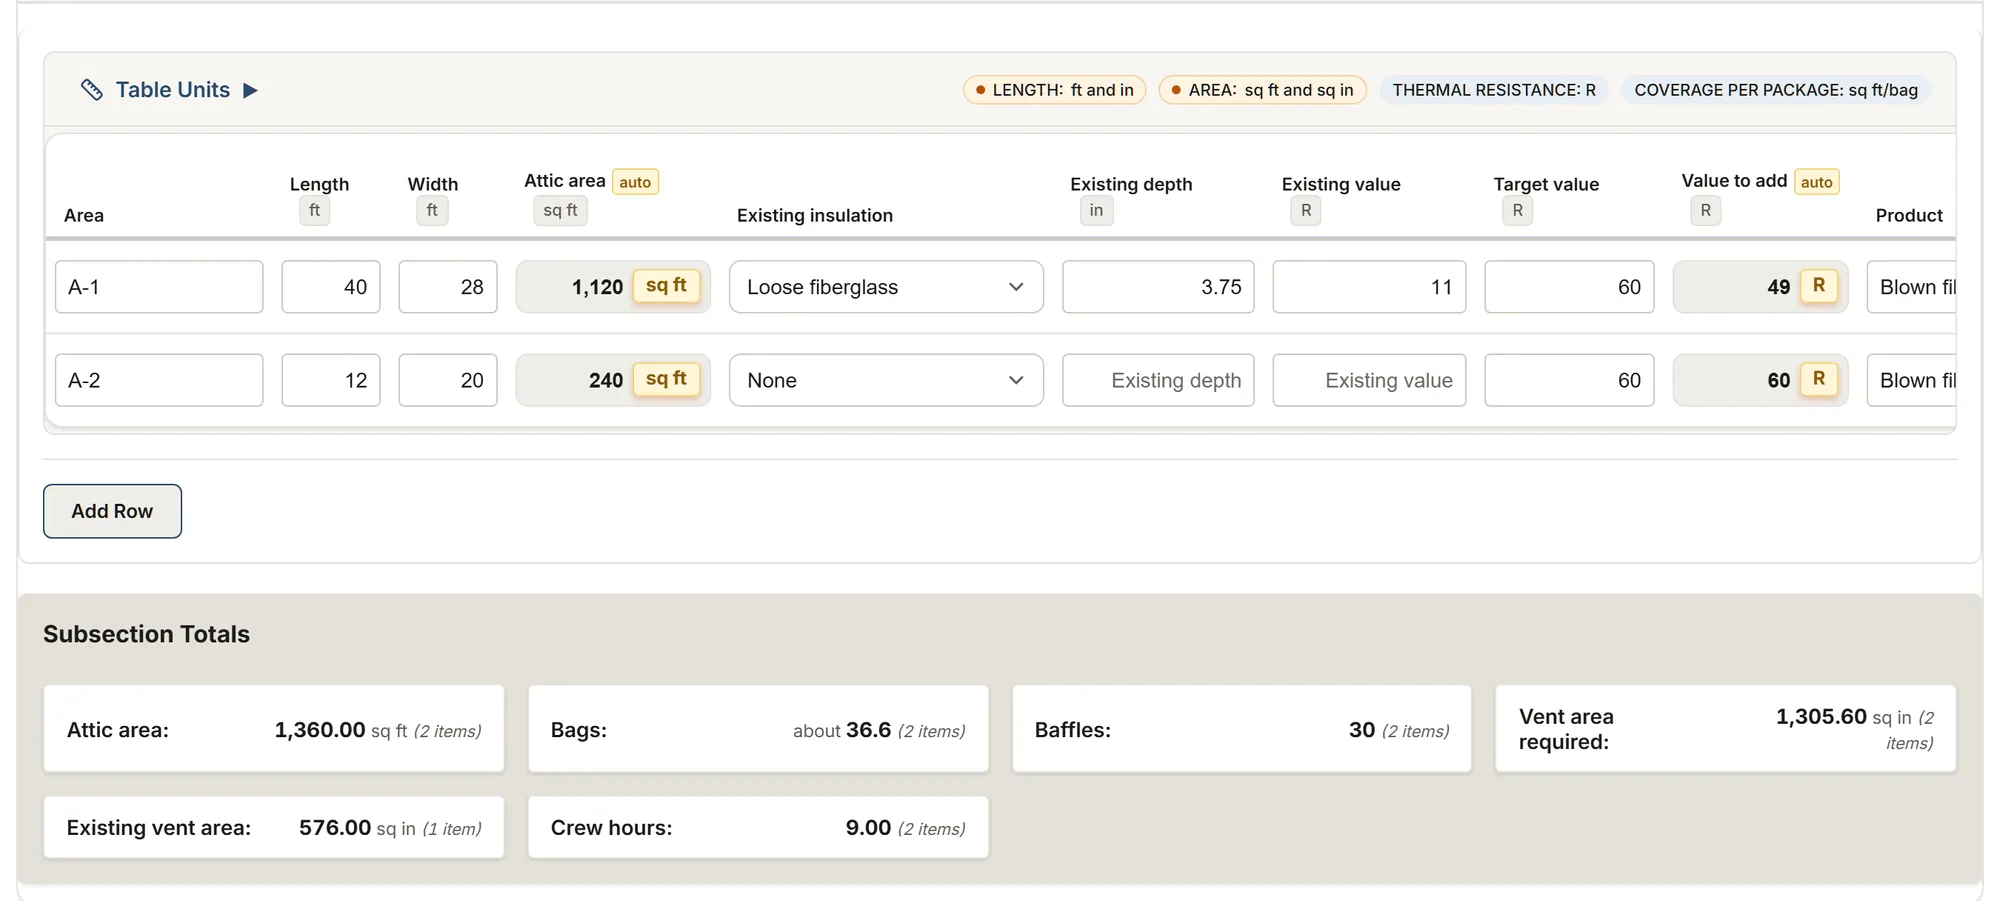Open the AREA: sq ft and sq in pill
2000x901 pixels.
(1262, 90)
